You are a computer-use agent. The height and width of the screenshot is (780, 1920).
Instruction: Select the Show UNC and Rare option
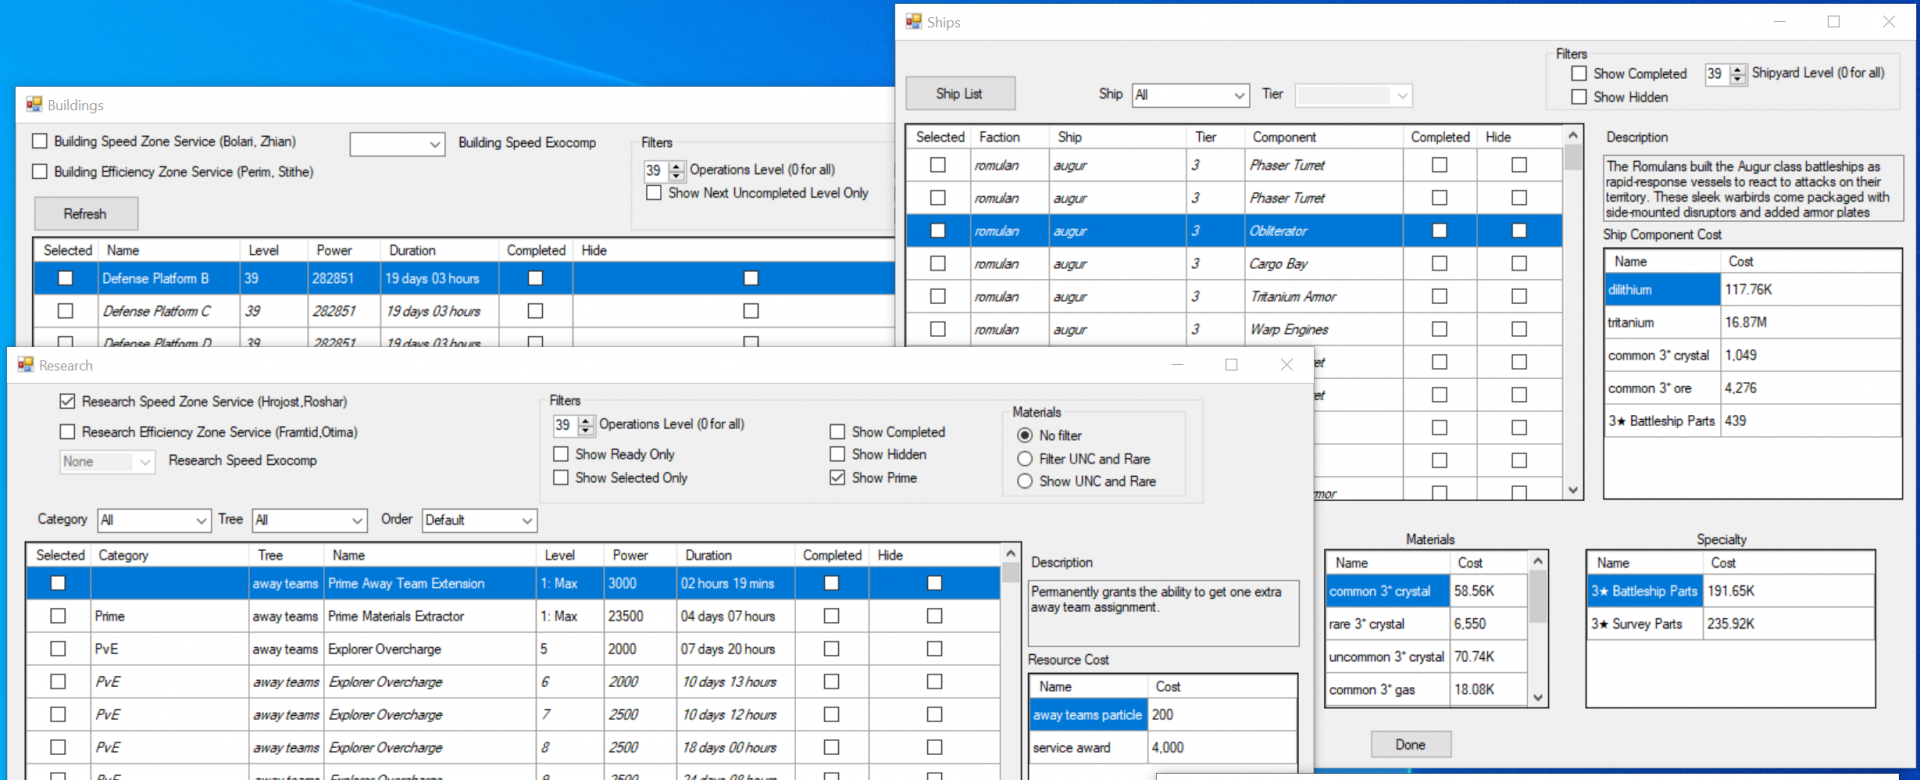pyautogui.click(x=1025, y=482)
